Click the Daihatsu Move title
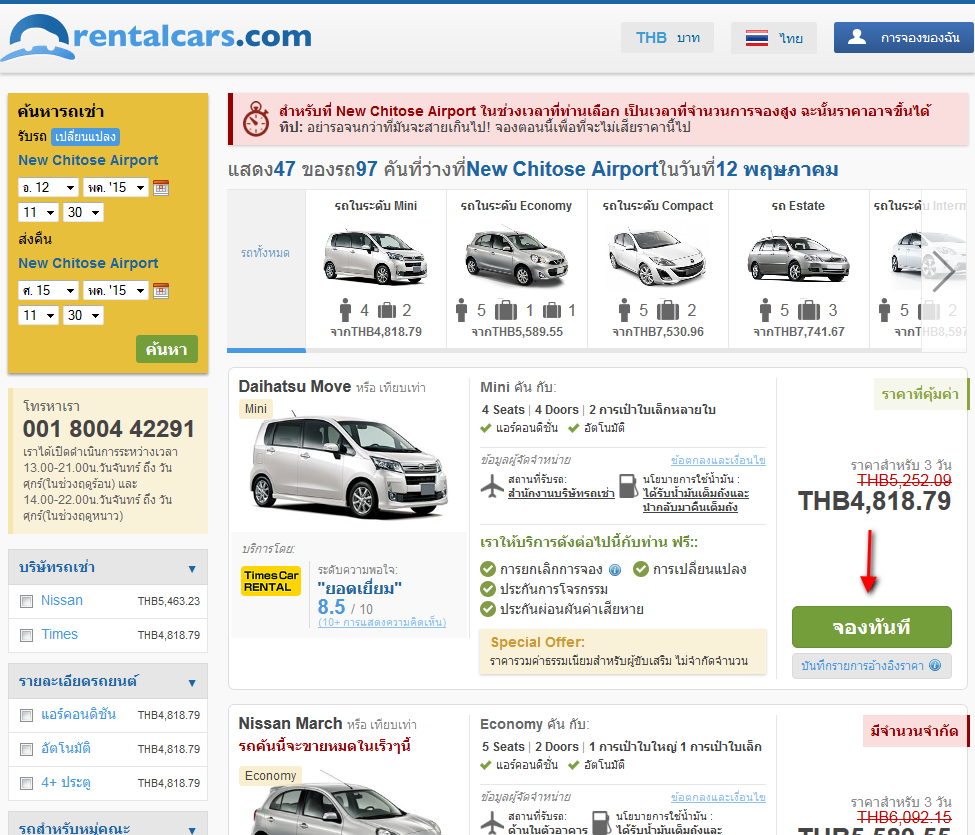 click(x=295, y=387)
